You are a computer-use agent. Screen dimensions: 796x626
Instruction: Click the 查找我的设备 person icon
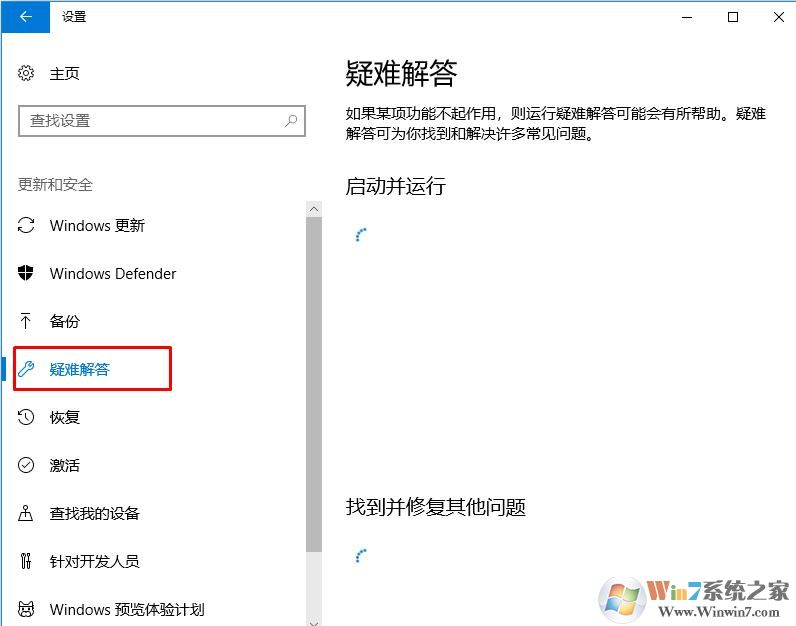(26, 513)
